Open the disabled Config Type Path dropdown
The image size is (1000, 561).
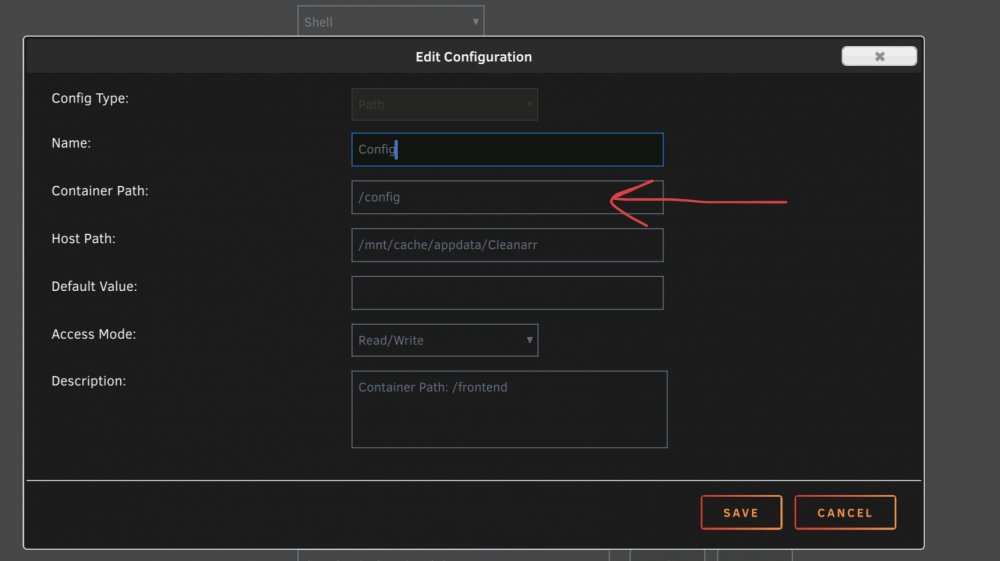coord(445,105)
